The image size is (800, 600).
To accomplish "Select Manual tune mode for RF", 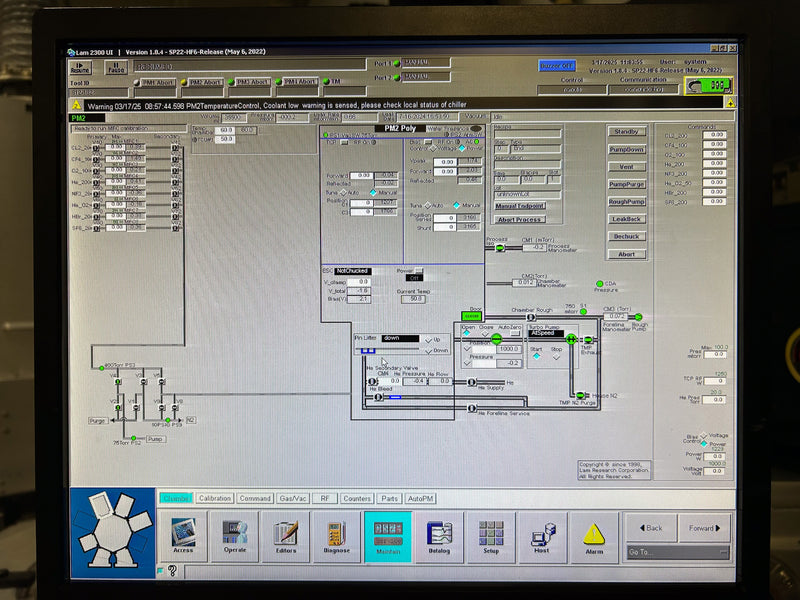I will tap(373, 192).
